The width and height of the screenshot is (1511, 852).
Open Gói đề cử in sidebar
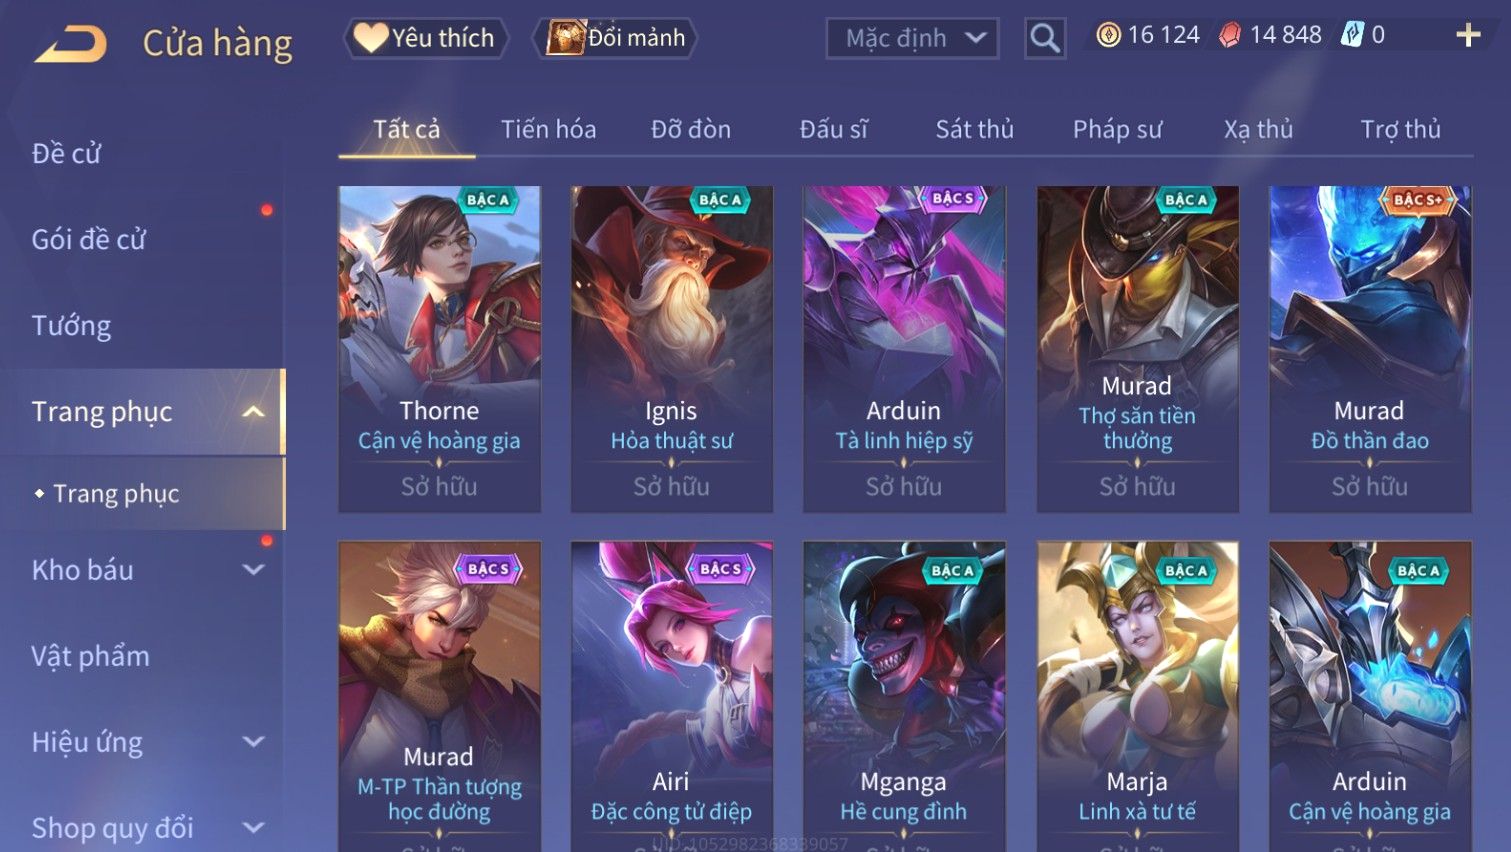[x=88, y=240]
